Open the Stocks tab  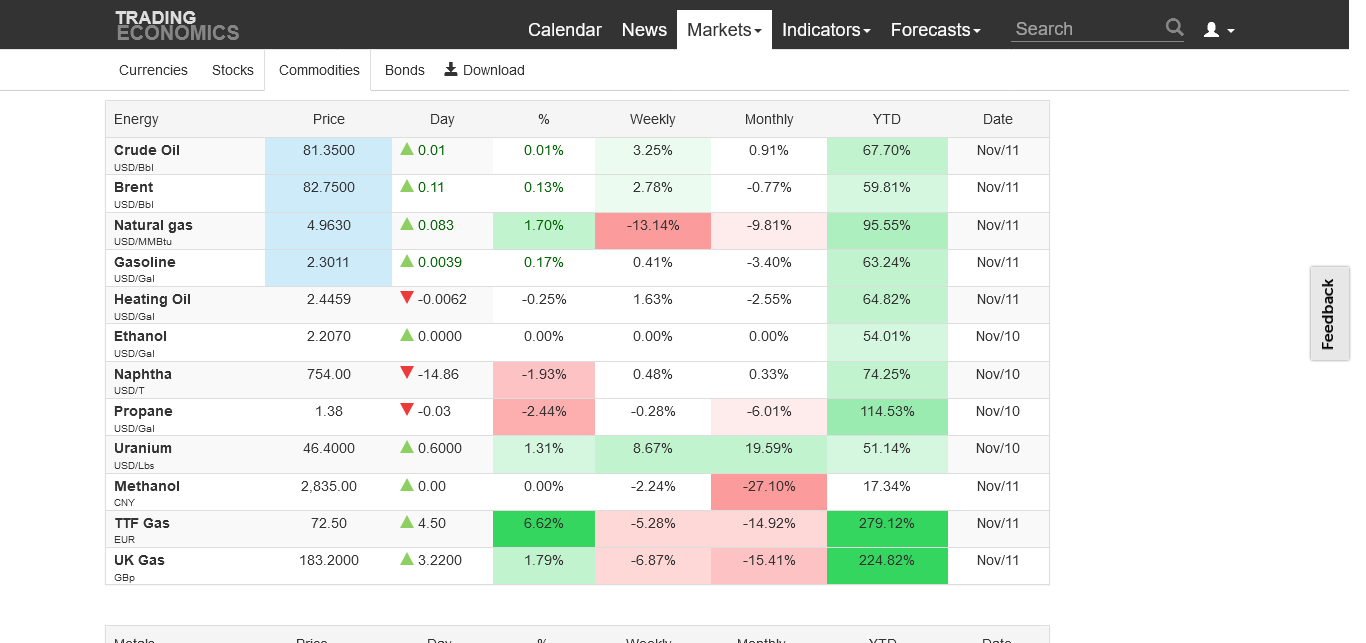click(233, 70)
